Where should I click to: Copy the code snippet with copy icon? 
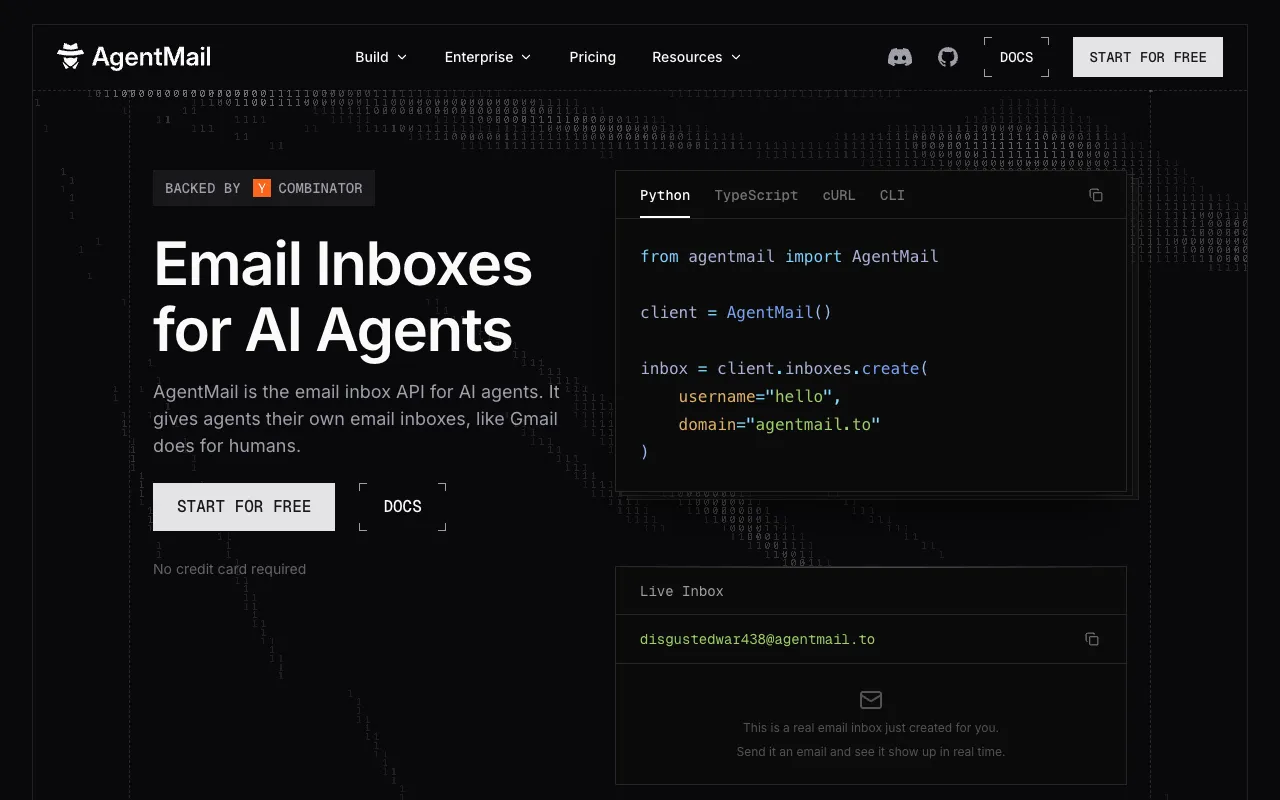[1096, 195]
